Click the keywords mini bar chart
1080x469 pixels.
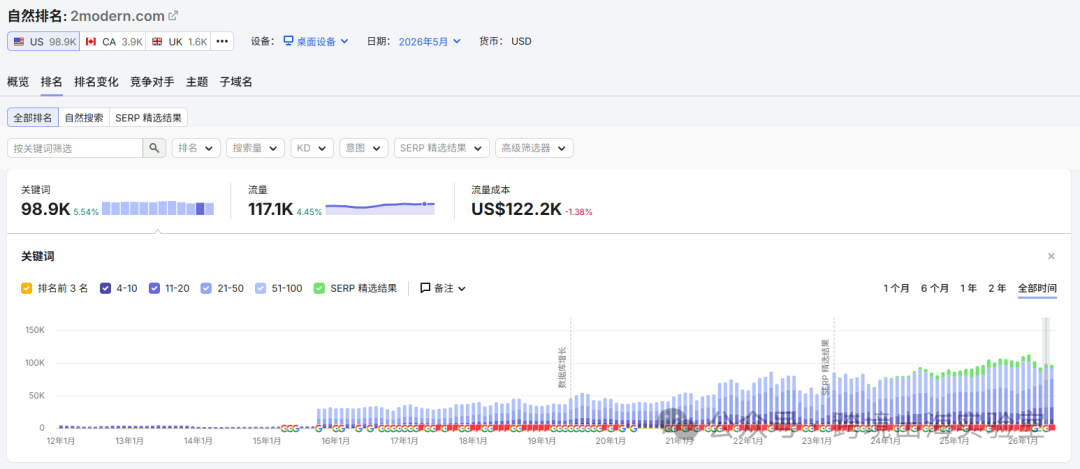[x=158, y=208]
